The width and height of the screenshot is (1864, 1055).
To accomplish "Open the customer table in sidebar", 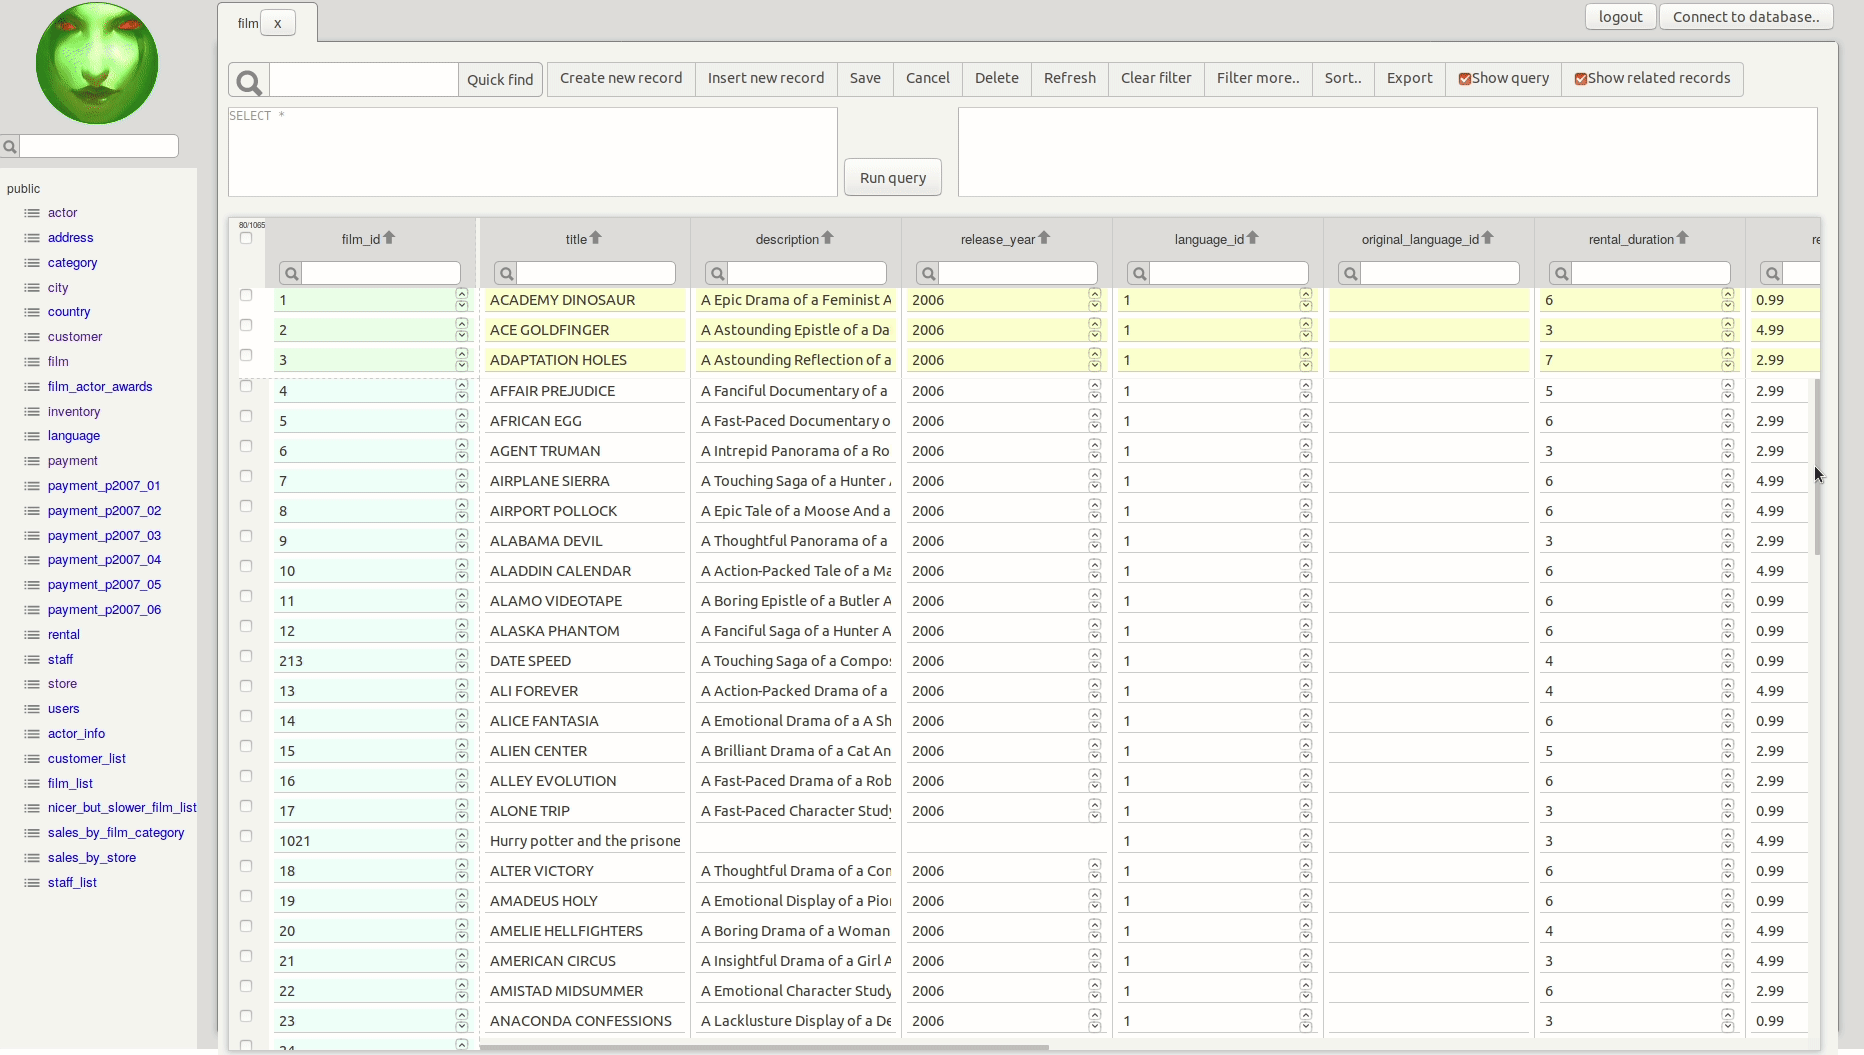I will tap(75, 337).
